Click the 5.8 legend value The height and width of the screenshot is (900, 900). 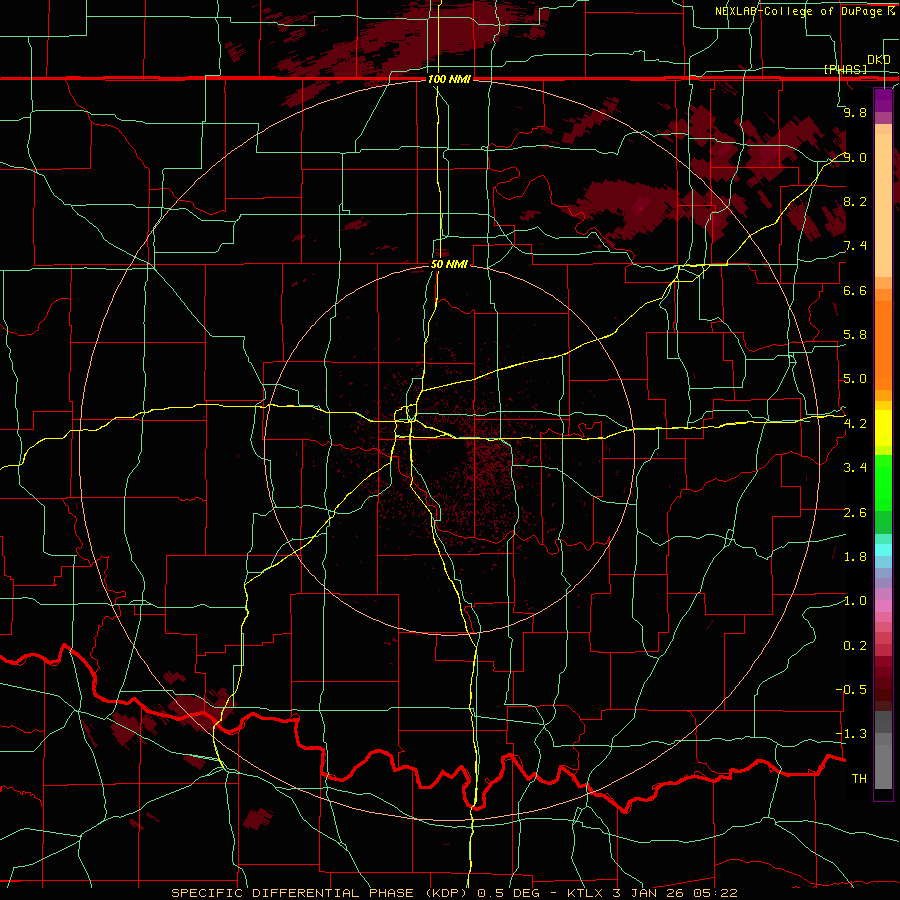click(855, 335)
